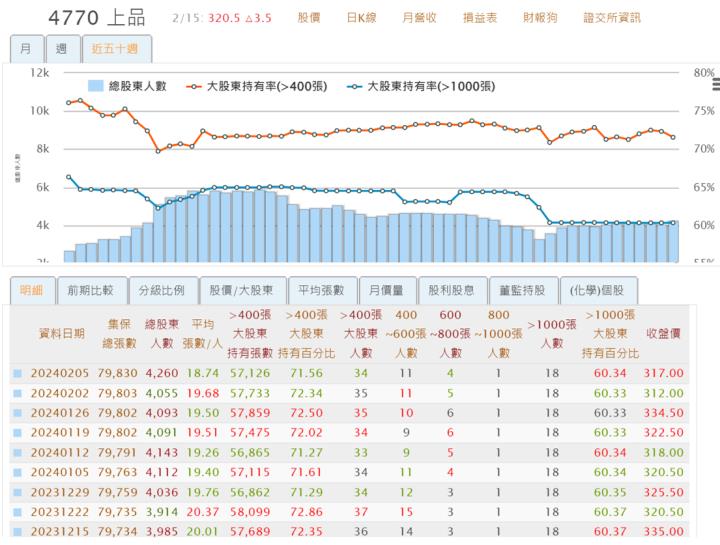Click shareholder count 4,260 cell
The width and height of the screenshot is (720, 545).
[x=162, y=373]
